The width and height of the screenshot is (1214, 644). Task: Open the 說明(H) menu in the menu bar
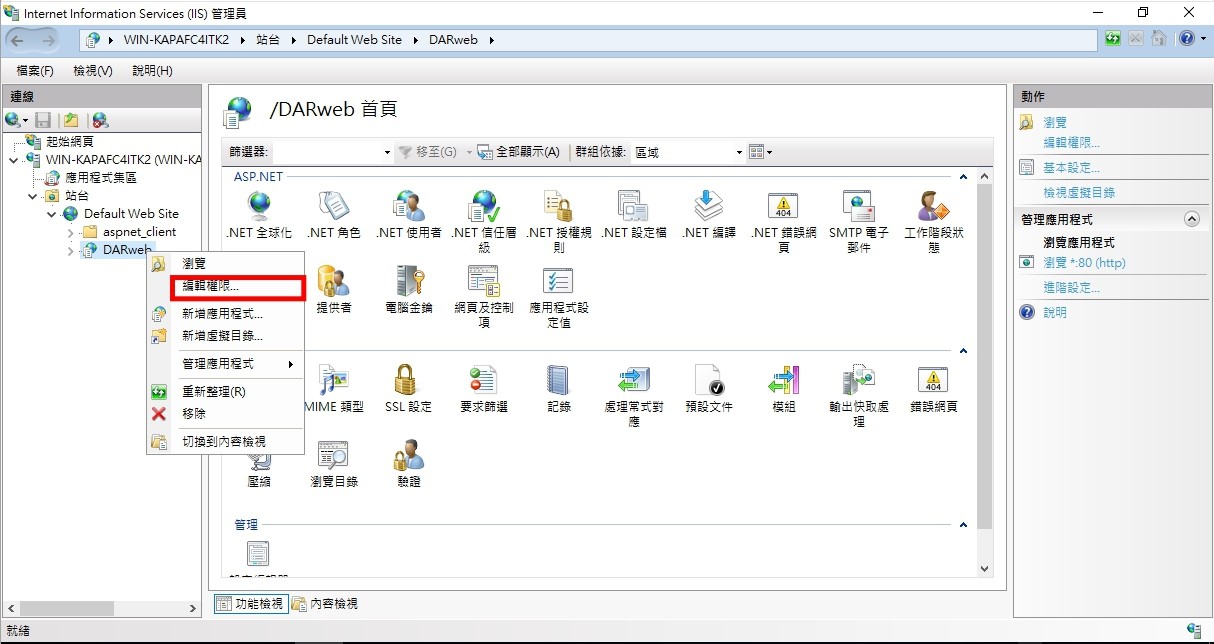coord(152,71)
